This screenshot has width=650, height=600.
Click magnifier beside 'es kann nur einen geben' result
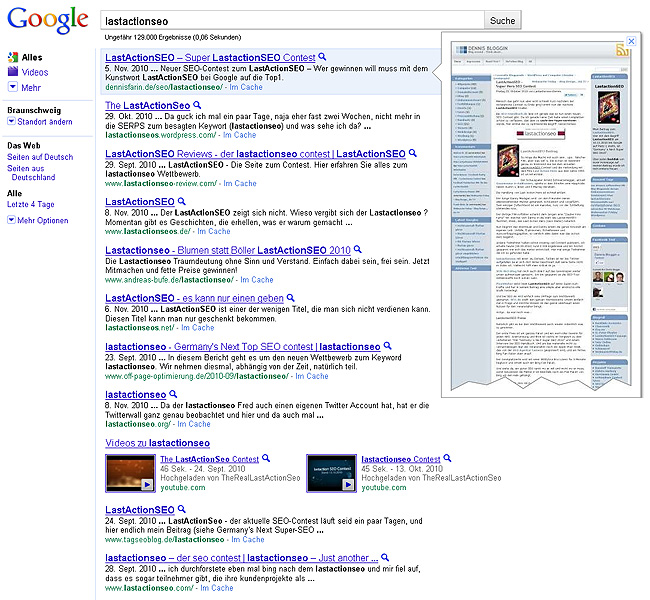pos(291,297)
